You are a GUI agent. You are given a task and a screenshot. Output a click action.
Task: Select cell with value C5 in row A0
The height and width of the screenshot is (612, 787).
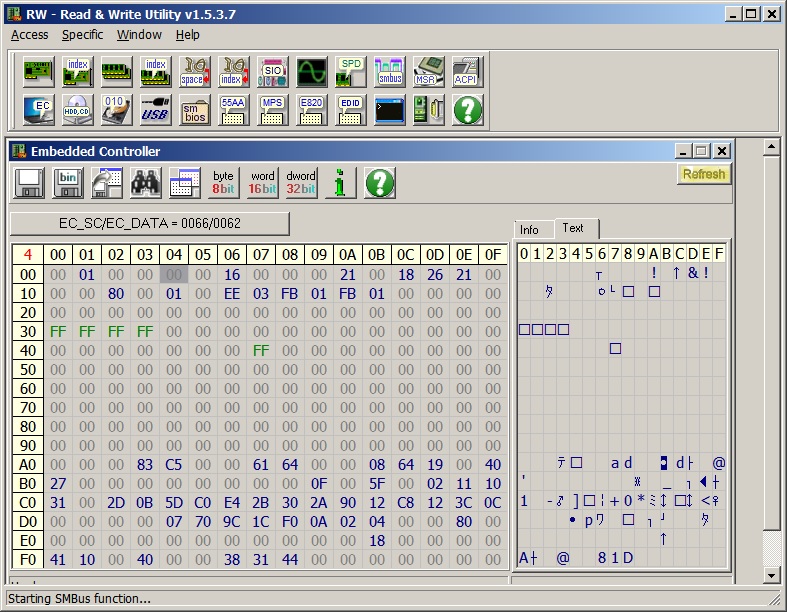(174, 464)
